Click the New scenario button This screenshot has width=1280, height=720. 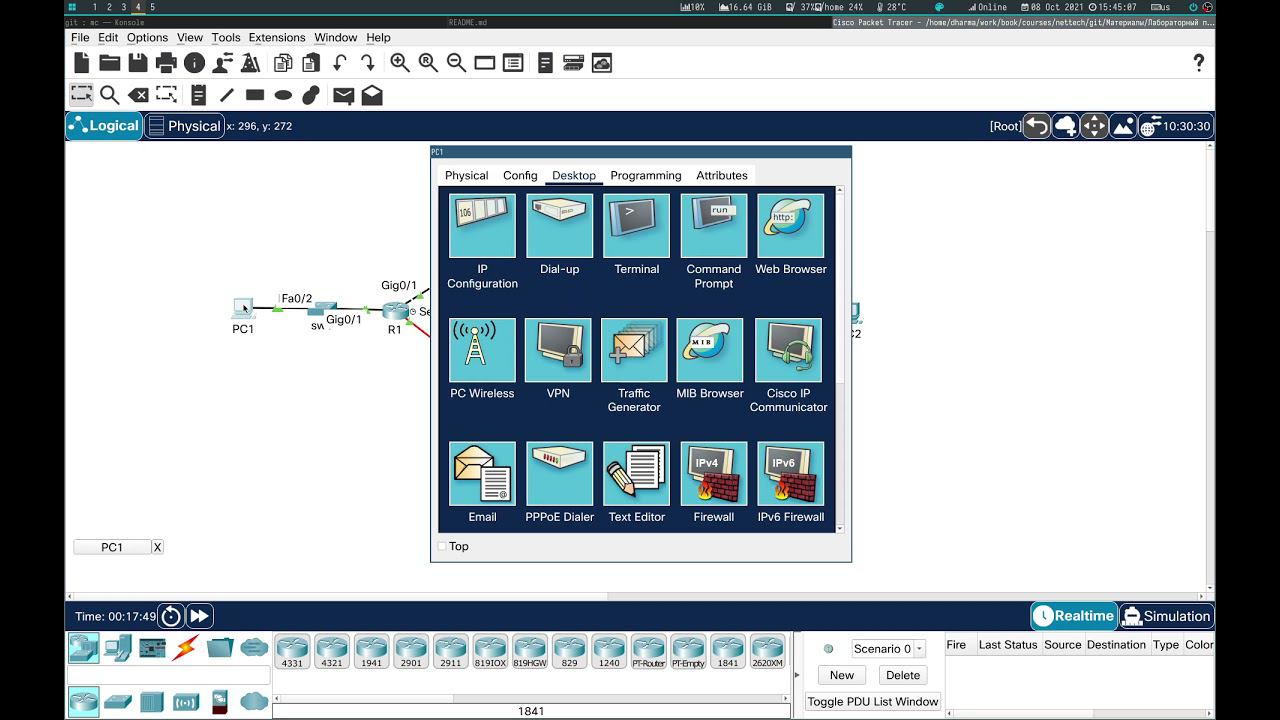pyautogui.click(x=842, y=675)
